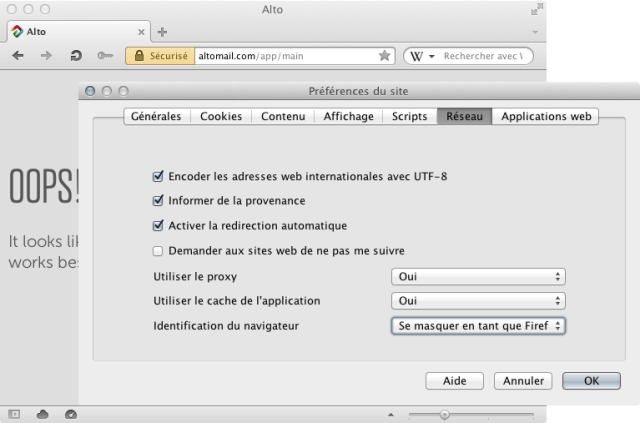Toggle fullscreen with the corner arrows icon
640x423 pixels.
537,9
